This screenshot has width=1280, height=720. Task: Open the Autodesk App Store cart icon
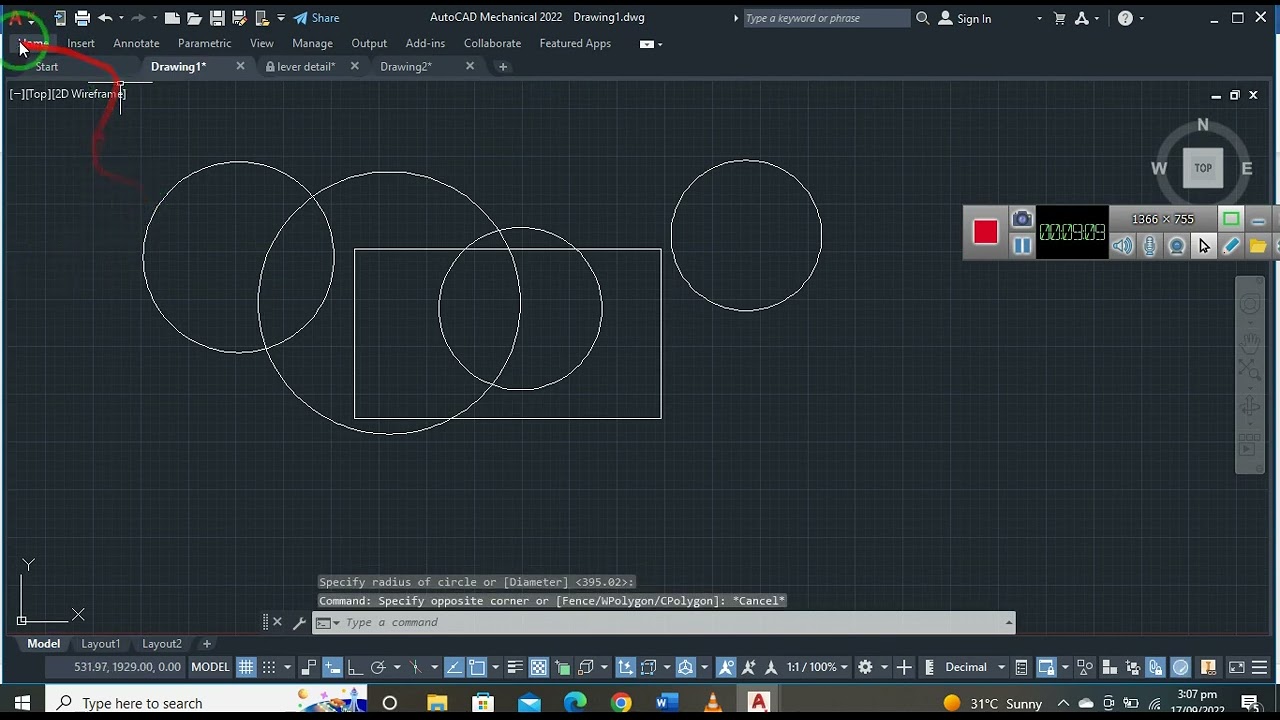click(x=1060, y=18)
